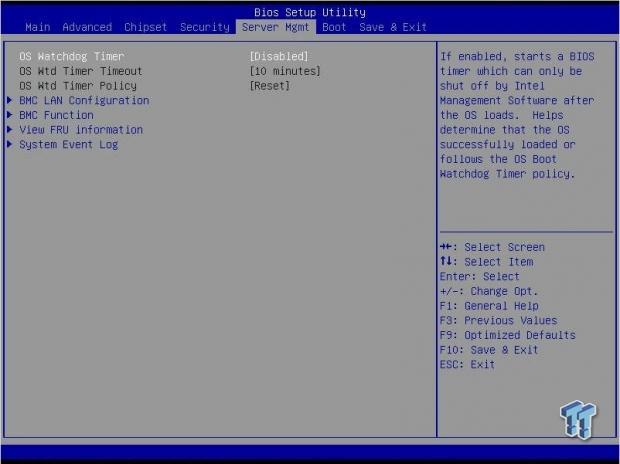Screen dimensions: 620x464
Task: Expand the BMC LAN Configuration submenu
Action: pos(84,100)
